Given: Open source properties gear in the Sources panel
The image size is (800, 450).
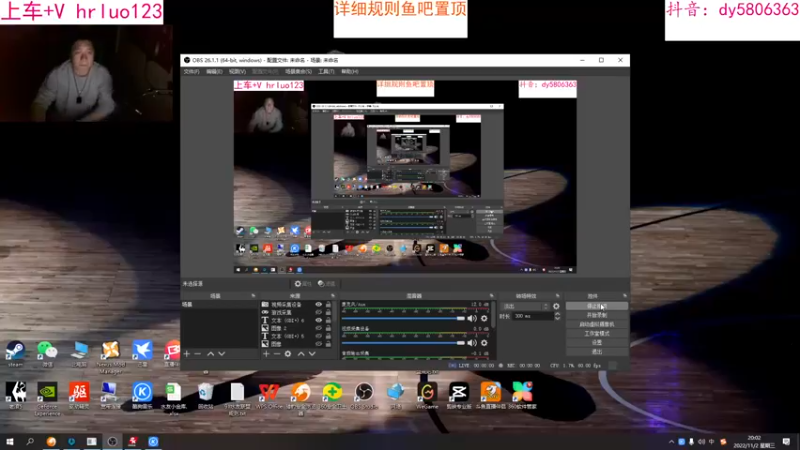Looking at the screenshot, I should (288, 354).
